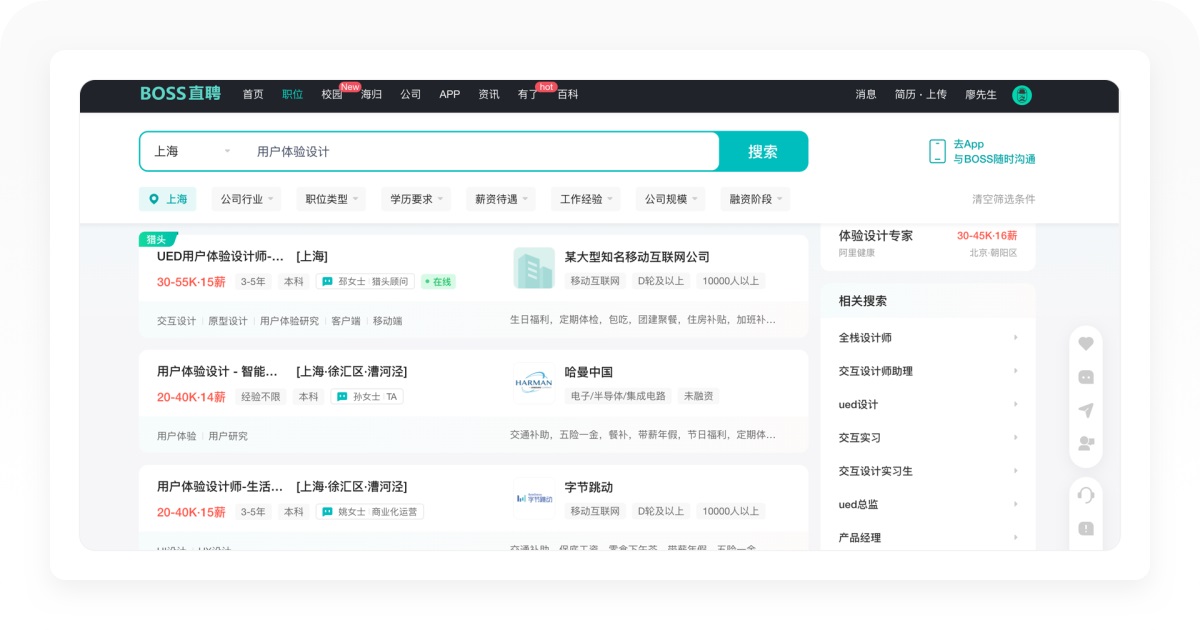Open 资讯 in the top navigation

point(489,94)
